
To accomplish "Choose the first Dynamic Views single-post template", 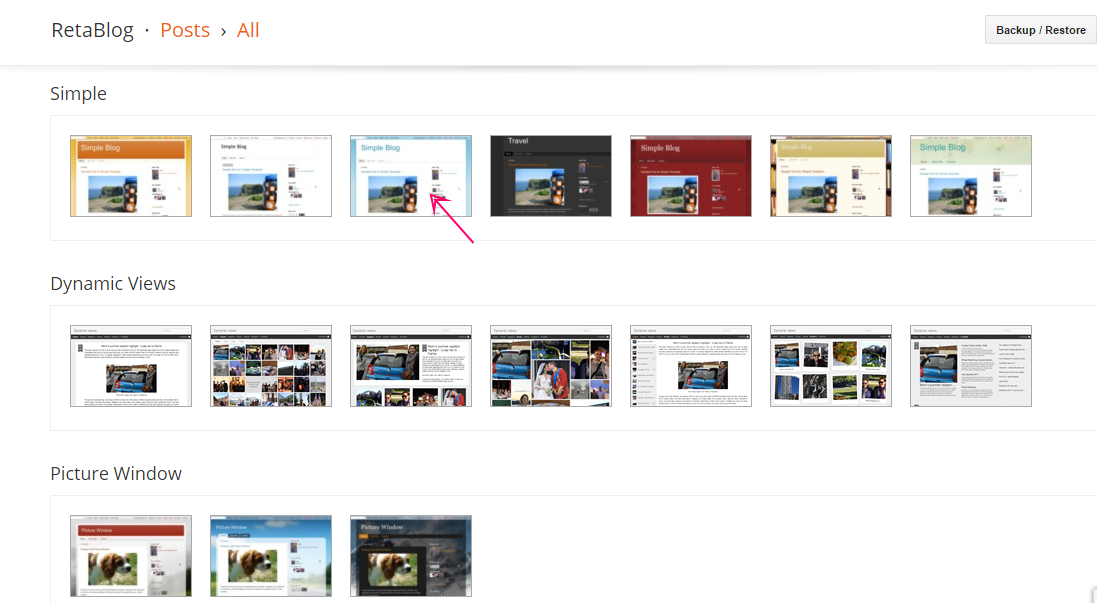I will click(131, 366).
